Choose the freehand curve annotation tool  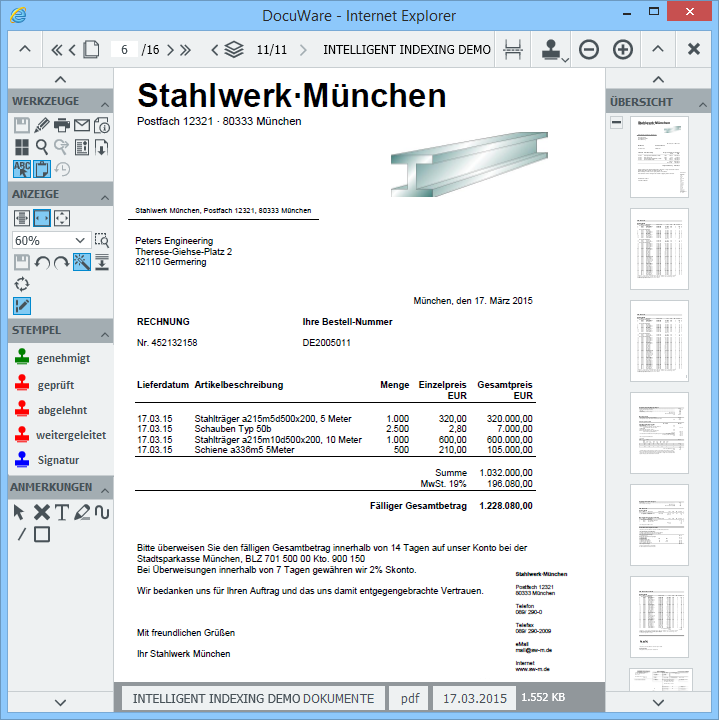[x=101, y=512]
